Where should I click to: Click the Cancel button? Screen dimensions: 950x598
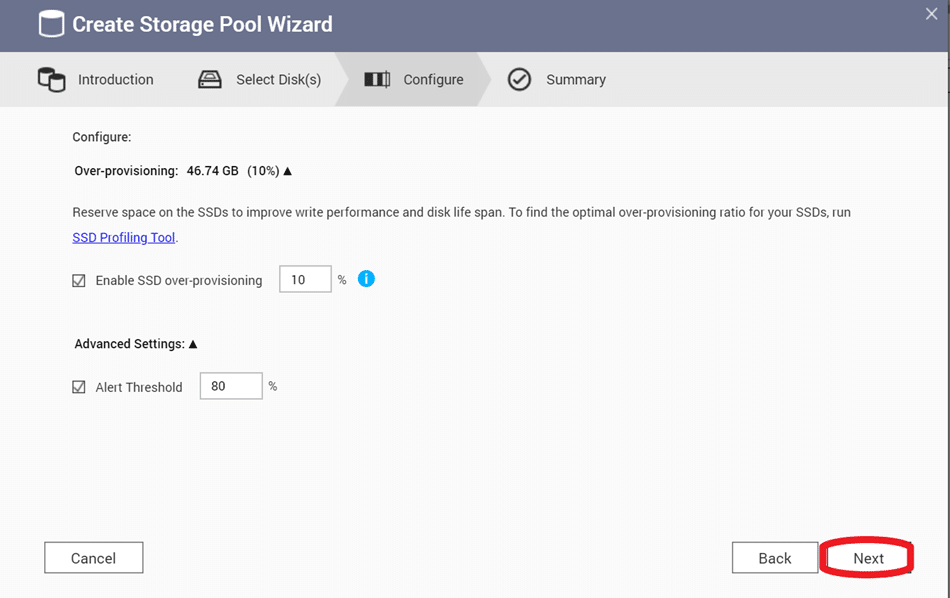(94, 558)
